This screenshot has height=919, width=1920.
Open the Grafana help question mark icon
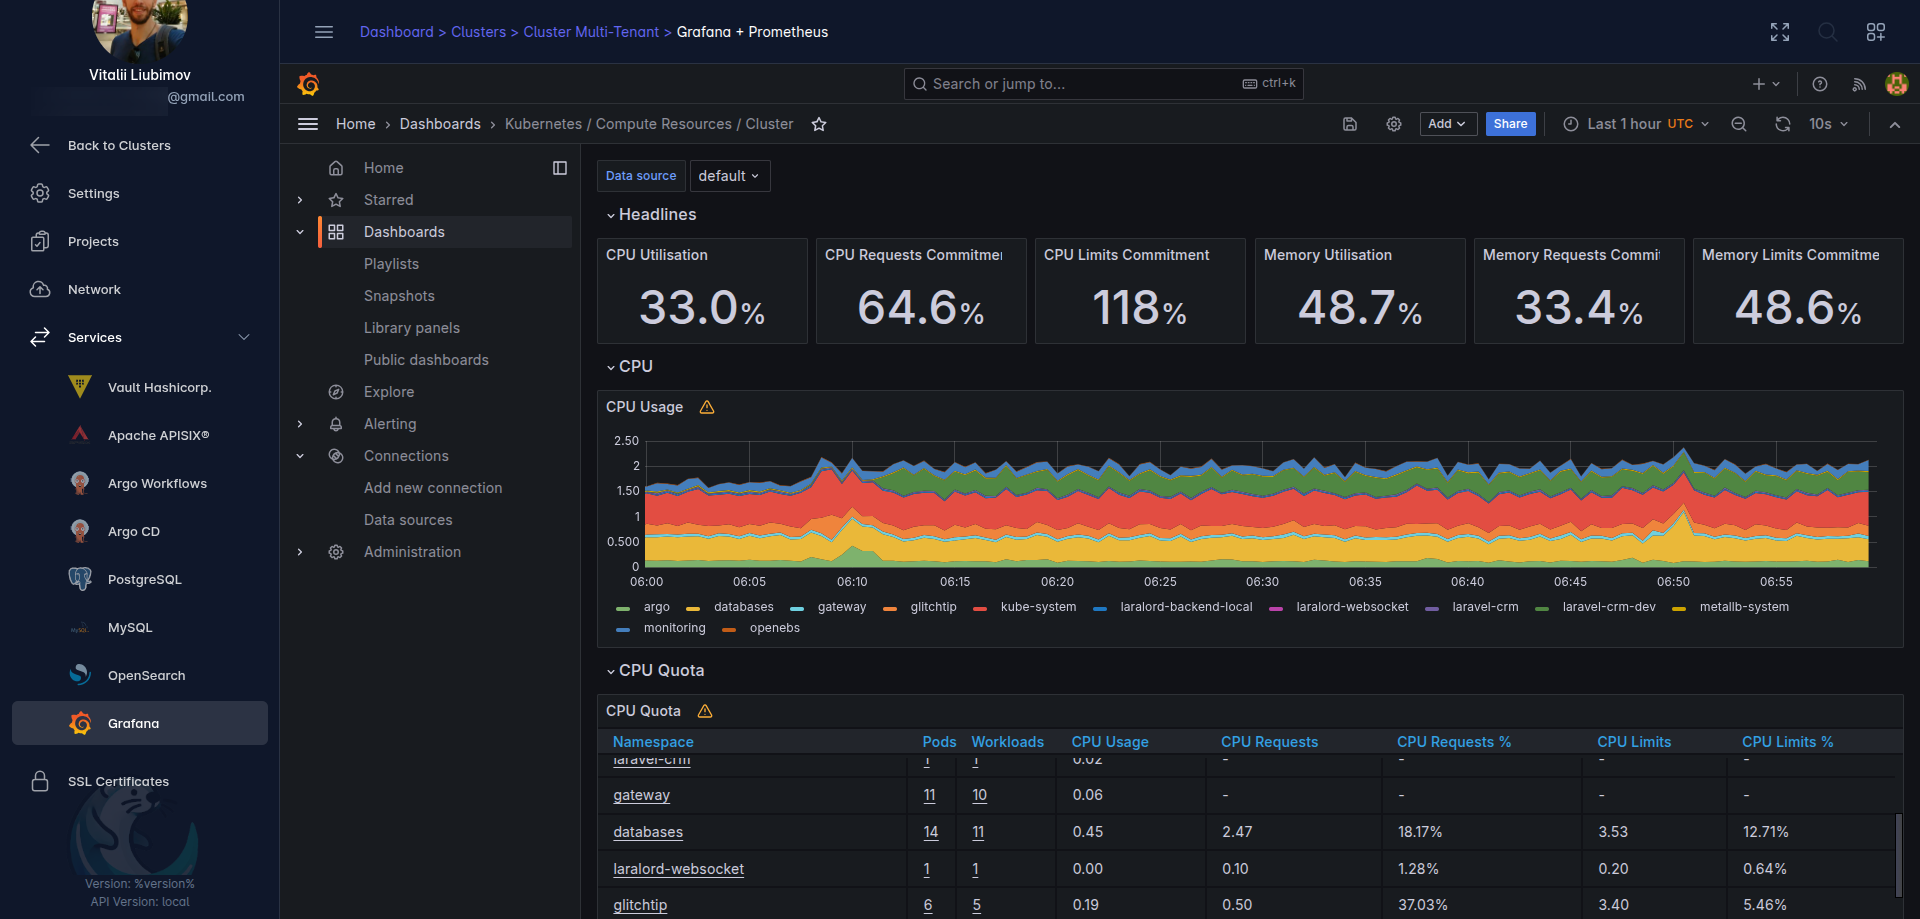tap(1820, 84)
